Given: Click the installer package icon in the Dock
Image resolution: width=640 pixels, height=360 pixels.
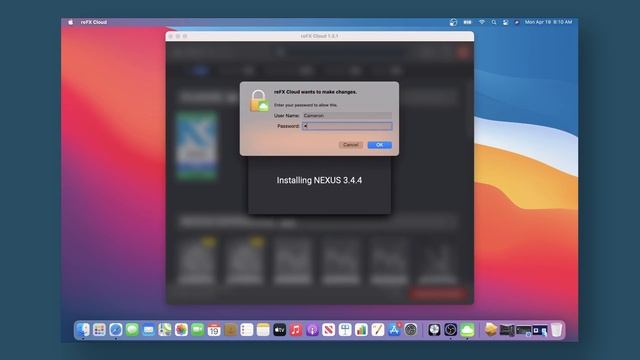Looking at the screenshot, I should tap(491, 329).
